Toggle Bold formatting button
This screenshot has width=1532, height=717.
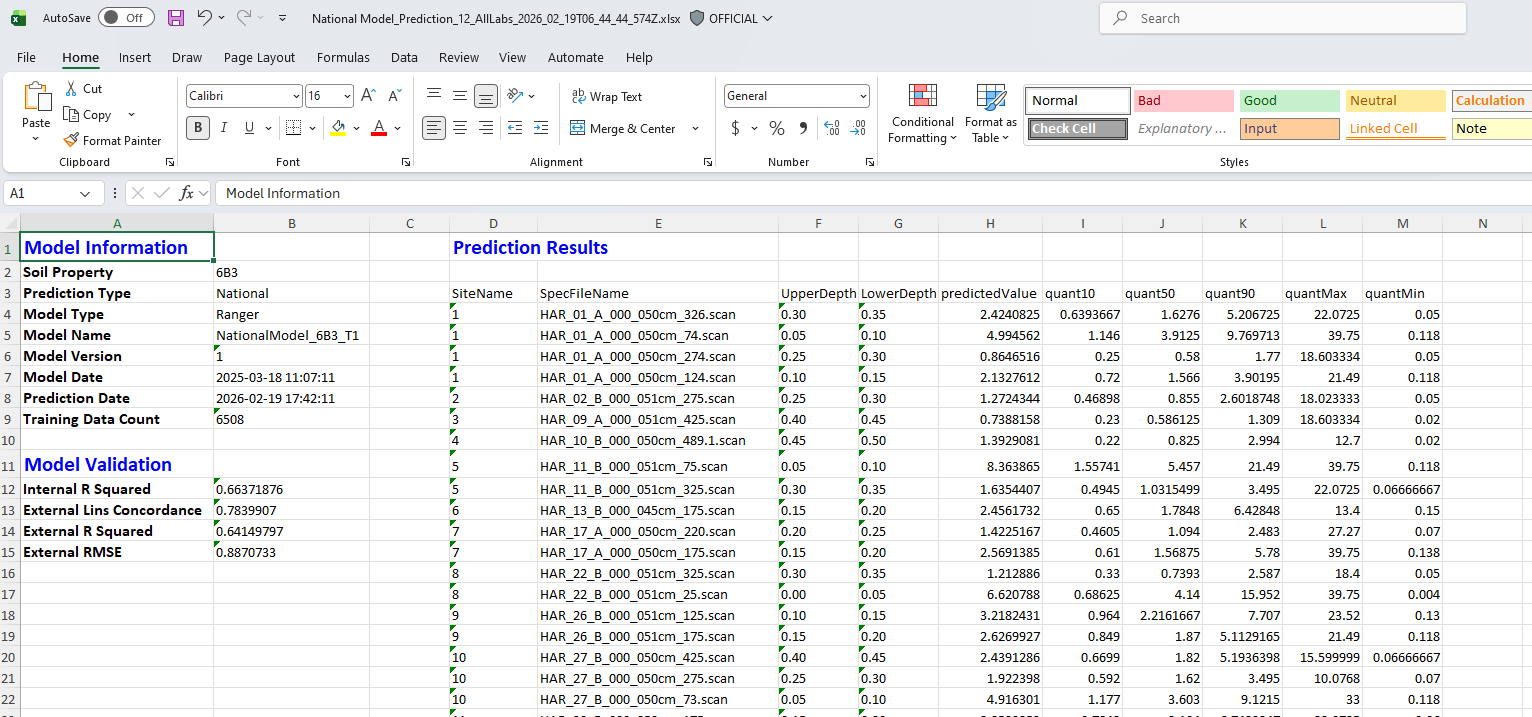click(197, 128)
